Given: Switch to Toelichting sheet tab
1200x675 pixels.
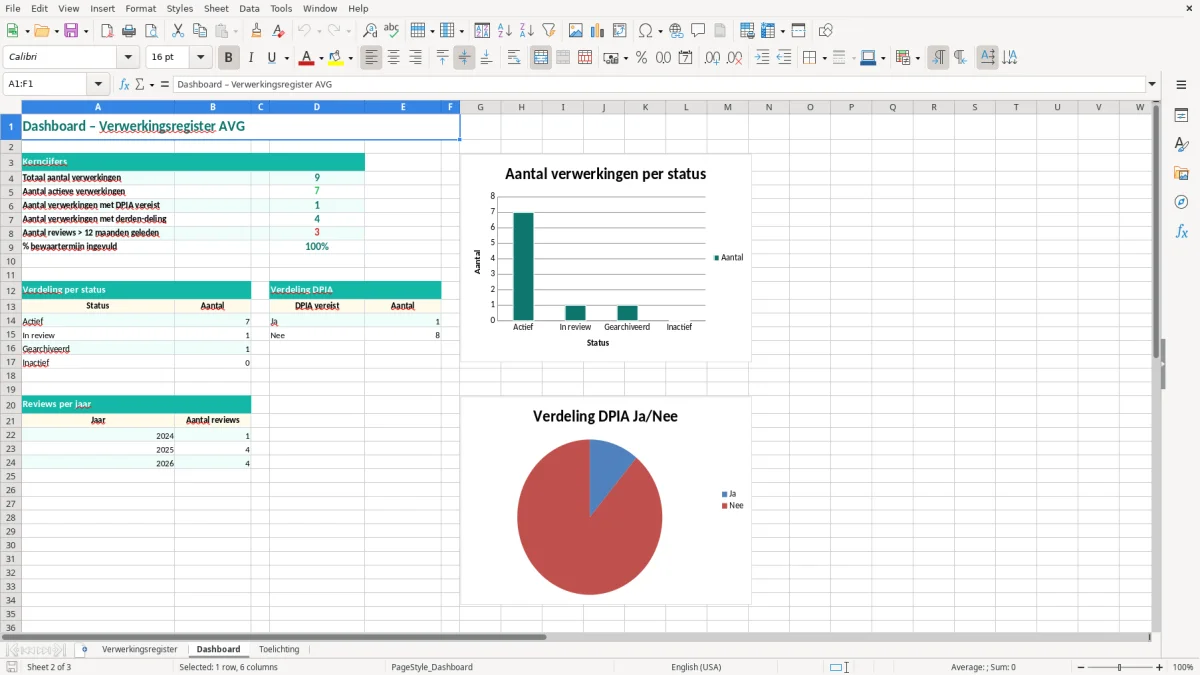Looking at the screenshot, I should pyautogui.click(x=279, y=649).
